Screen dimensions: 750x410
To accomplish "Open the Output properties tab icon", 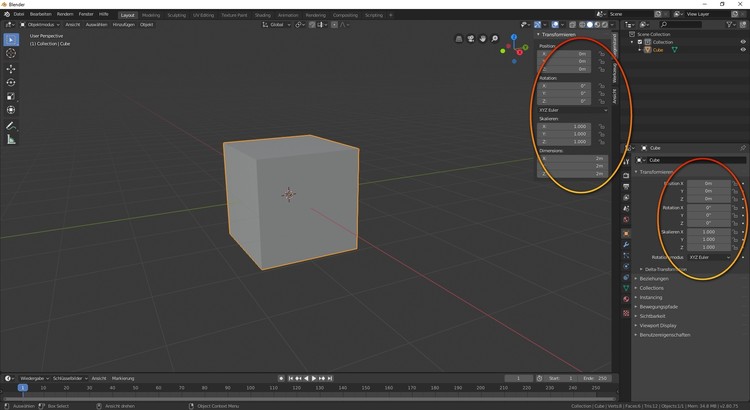I will pos(626,187).
